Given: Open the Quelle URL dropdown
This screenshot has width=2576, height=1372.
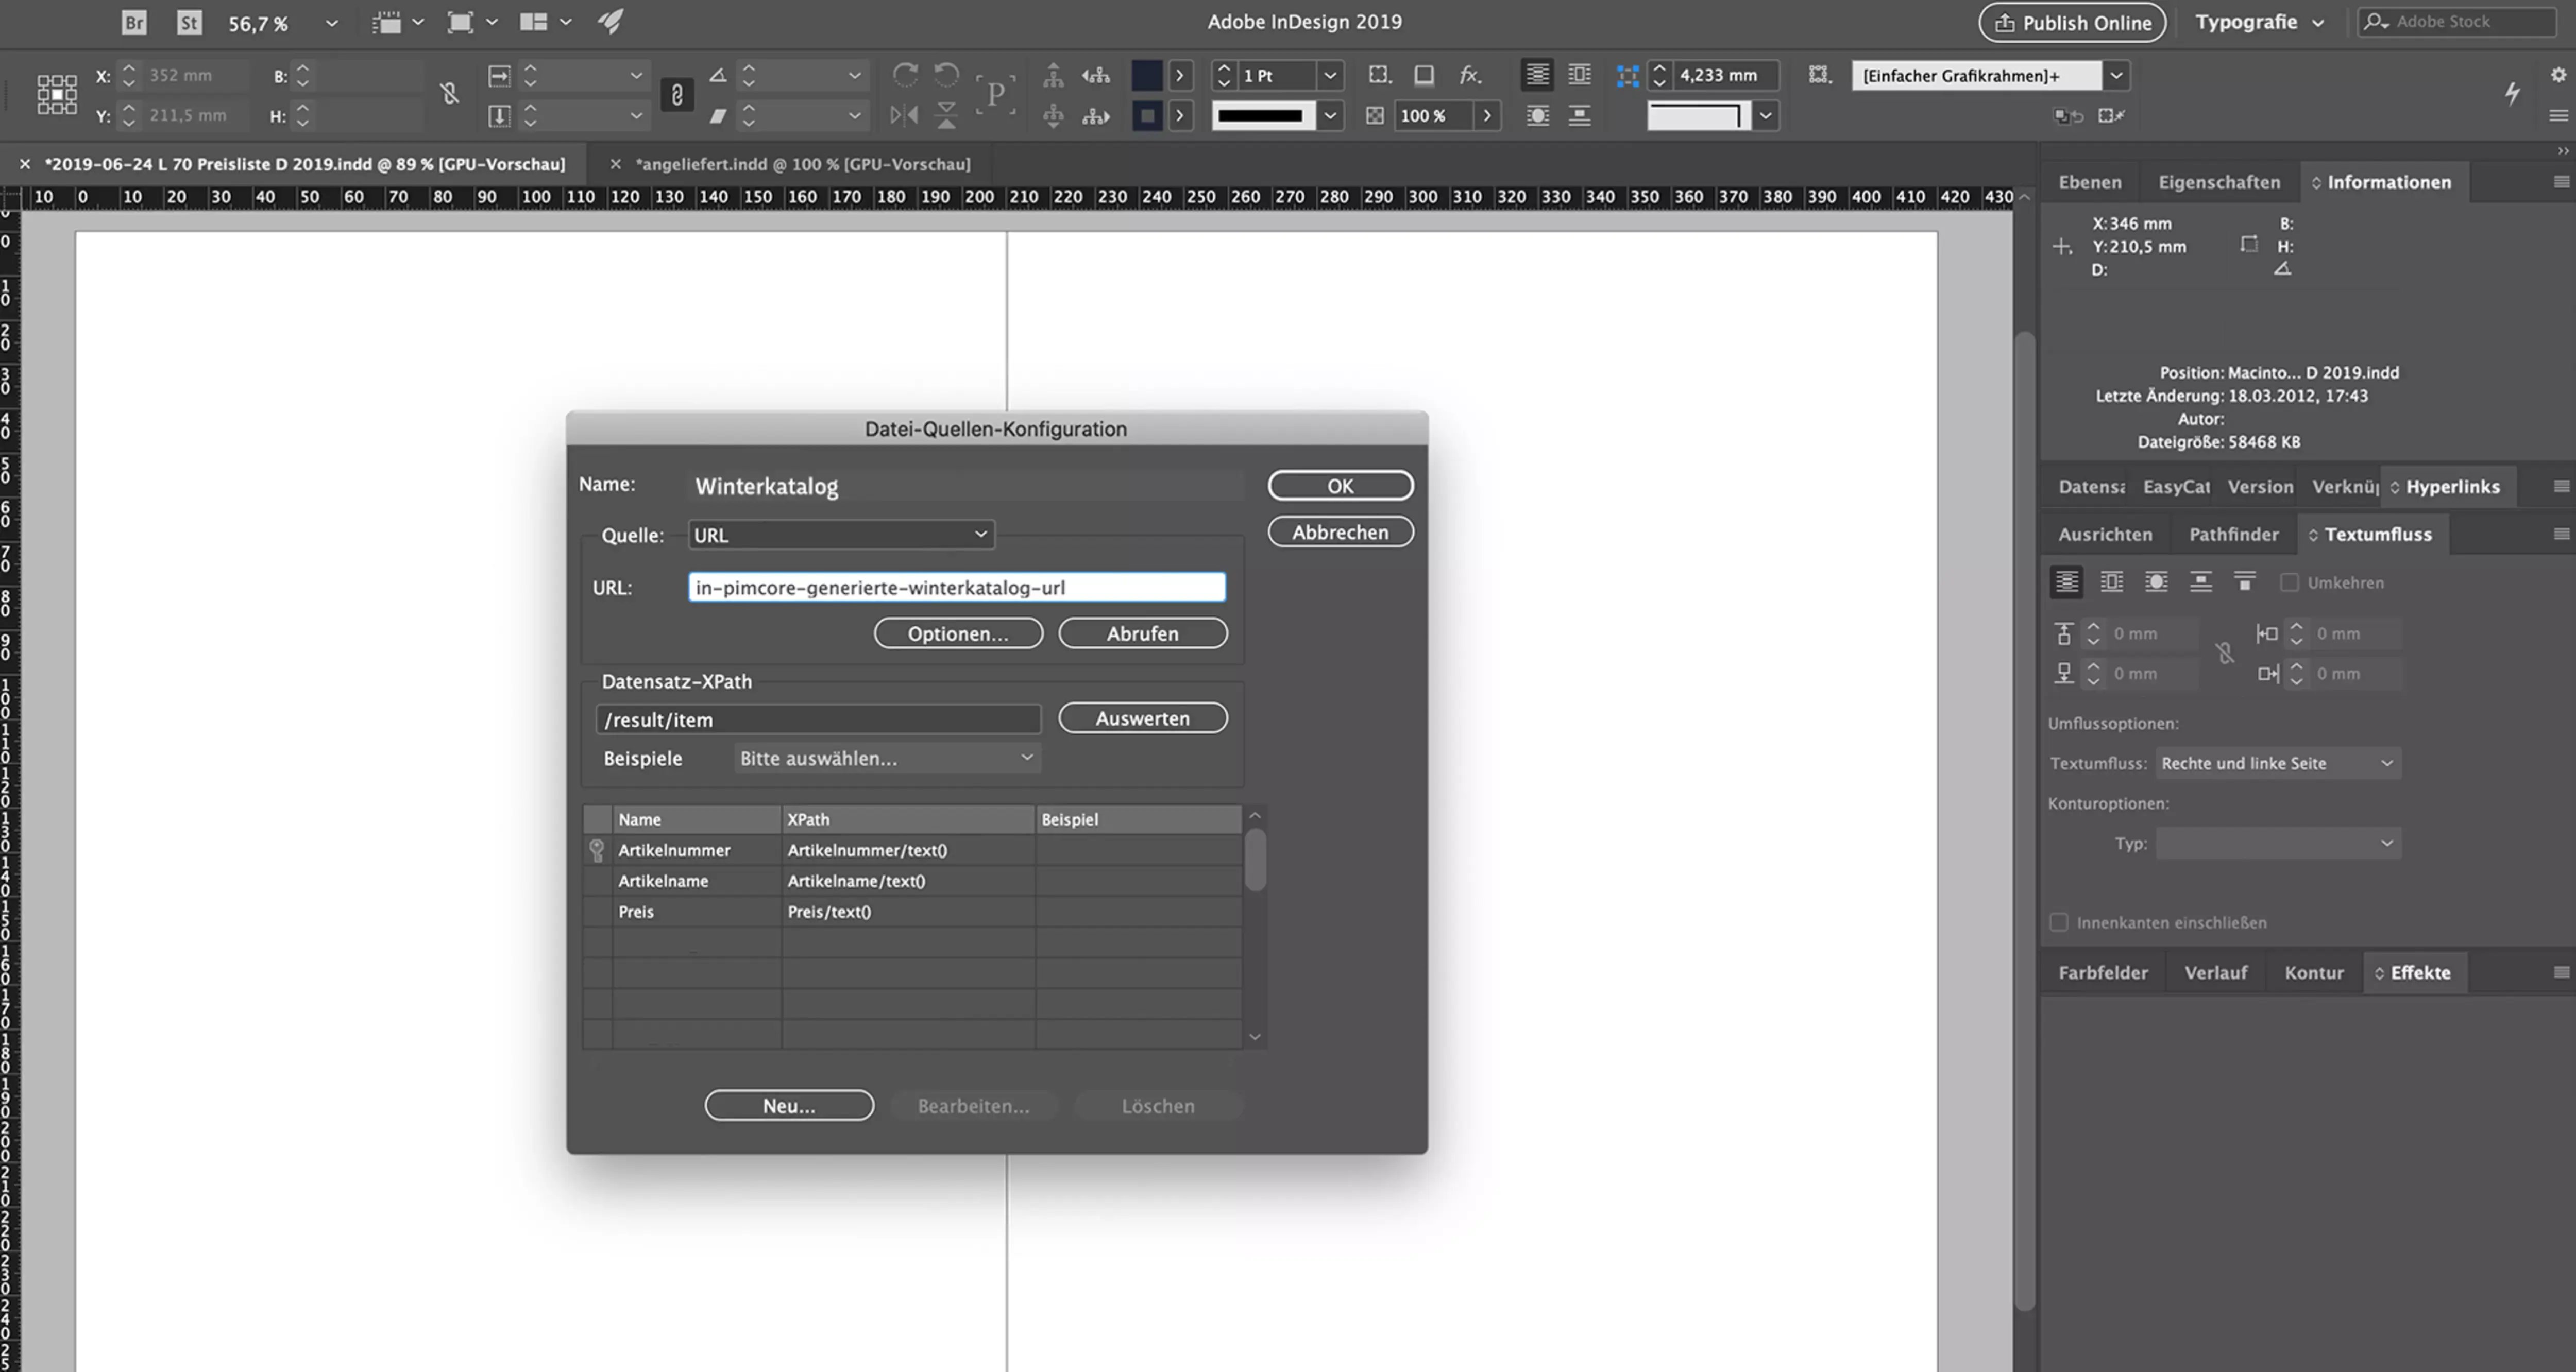Looking at the screenshot, I should [x=840, y=535].
